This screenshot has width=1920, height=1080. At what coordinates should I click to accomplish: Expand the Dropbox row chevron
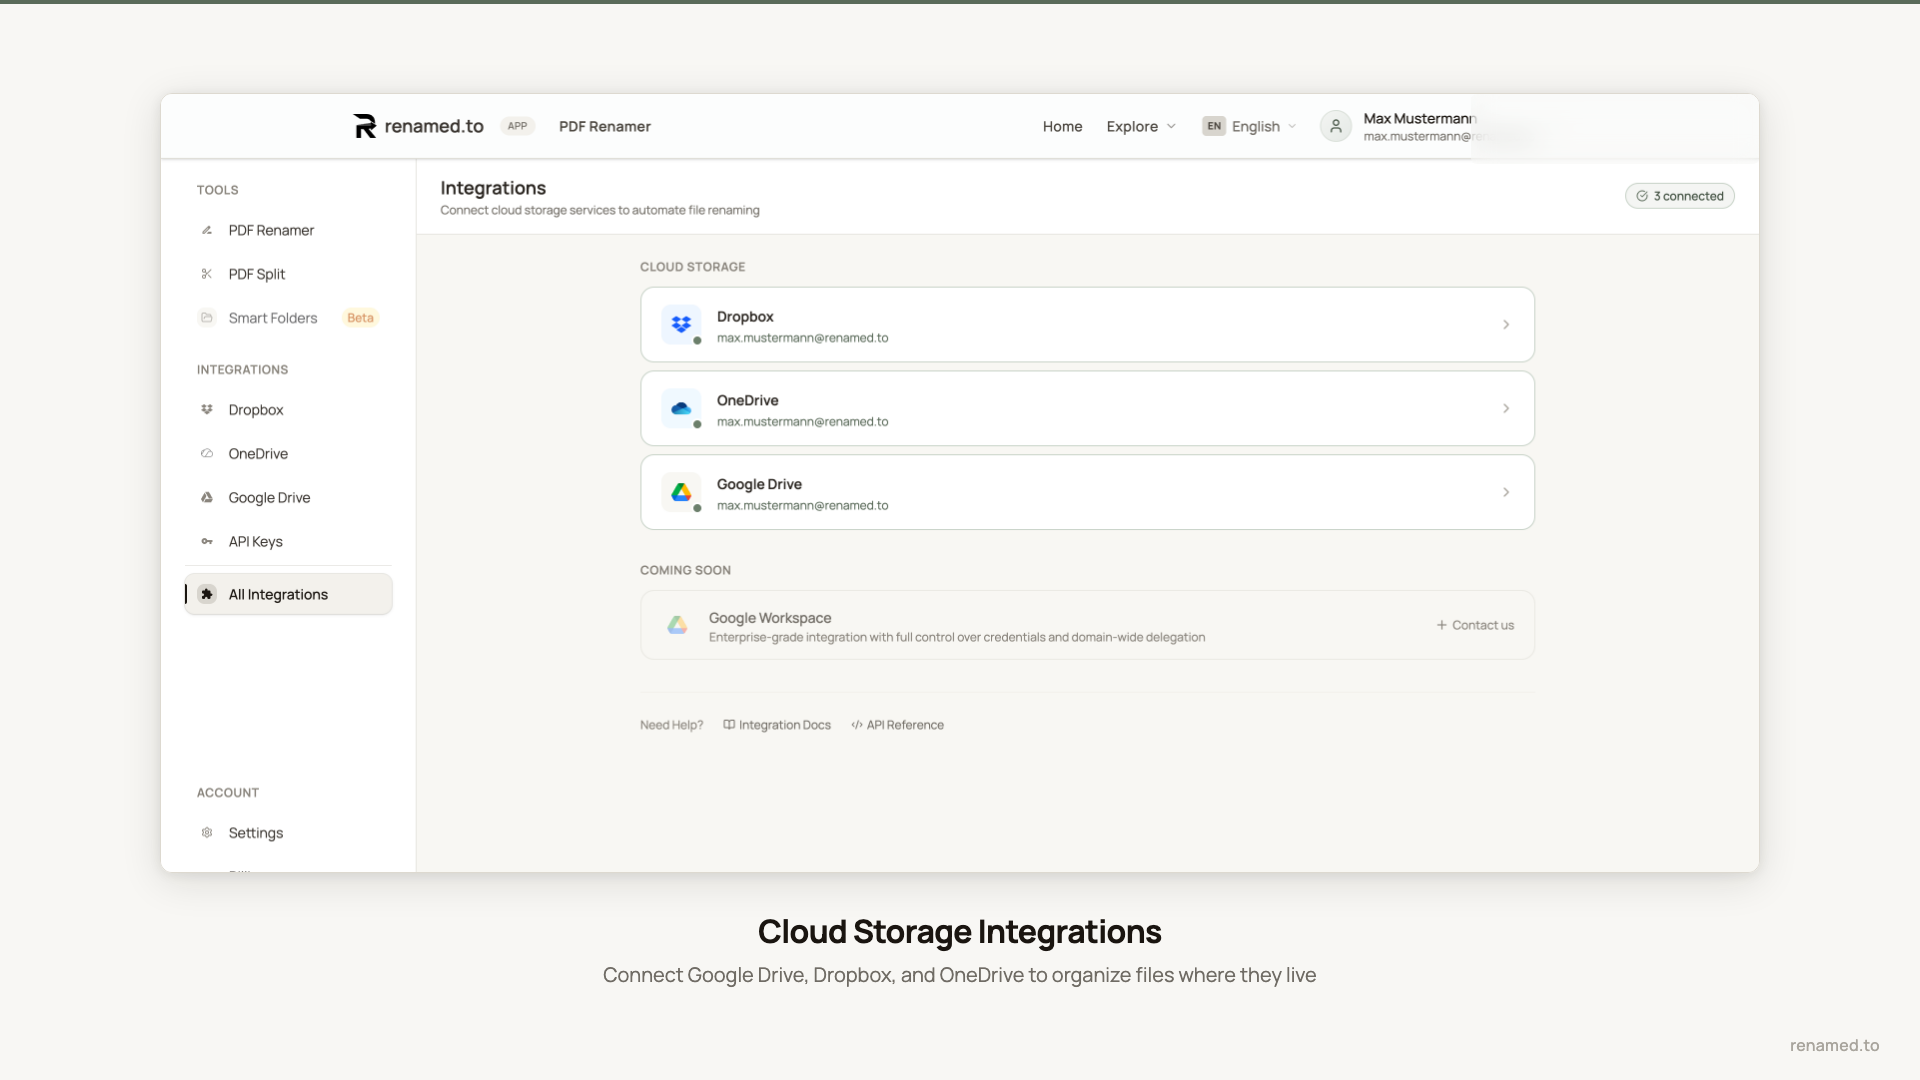(x=1506, y=325)
